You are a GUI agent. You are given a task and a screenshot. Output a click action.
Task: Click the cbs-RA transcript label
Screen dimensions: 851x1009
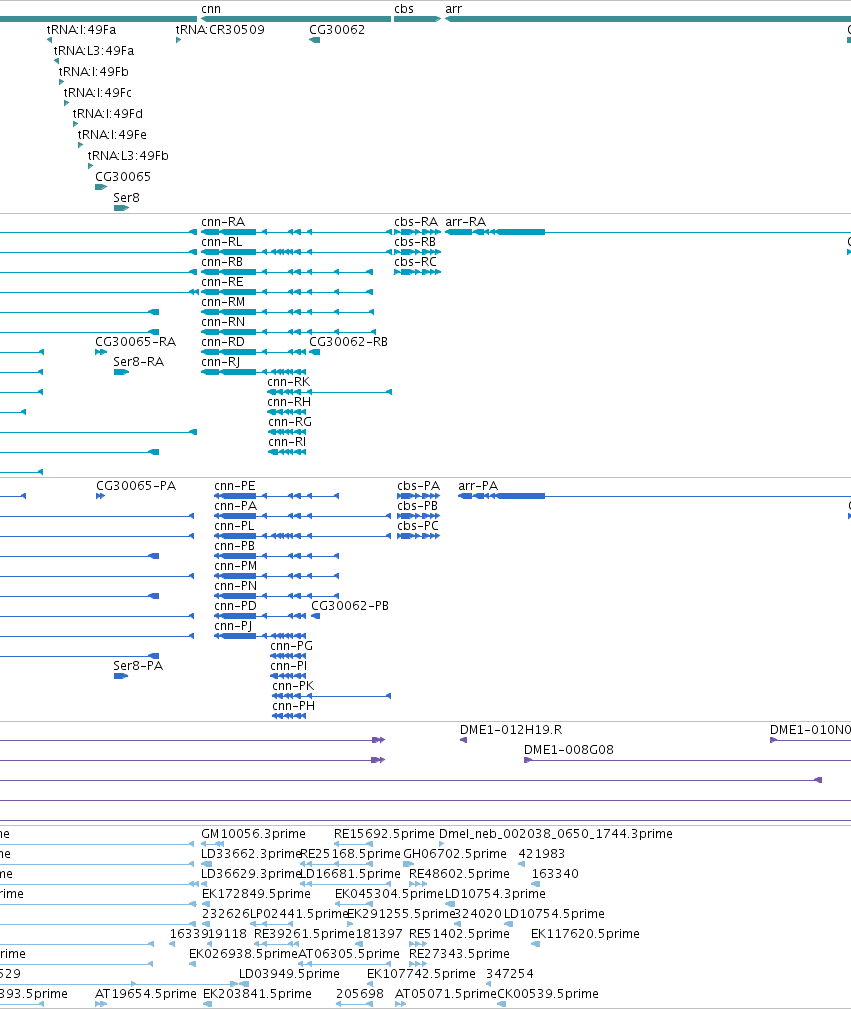coord(416,222)
